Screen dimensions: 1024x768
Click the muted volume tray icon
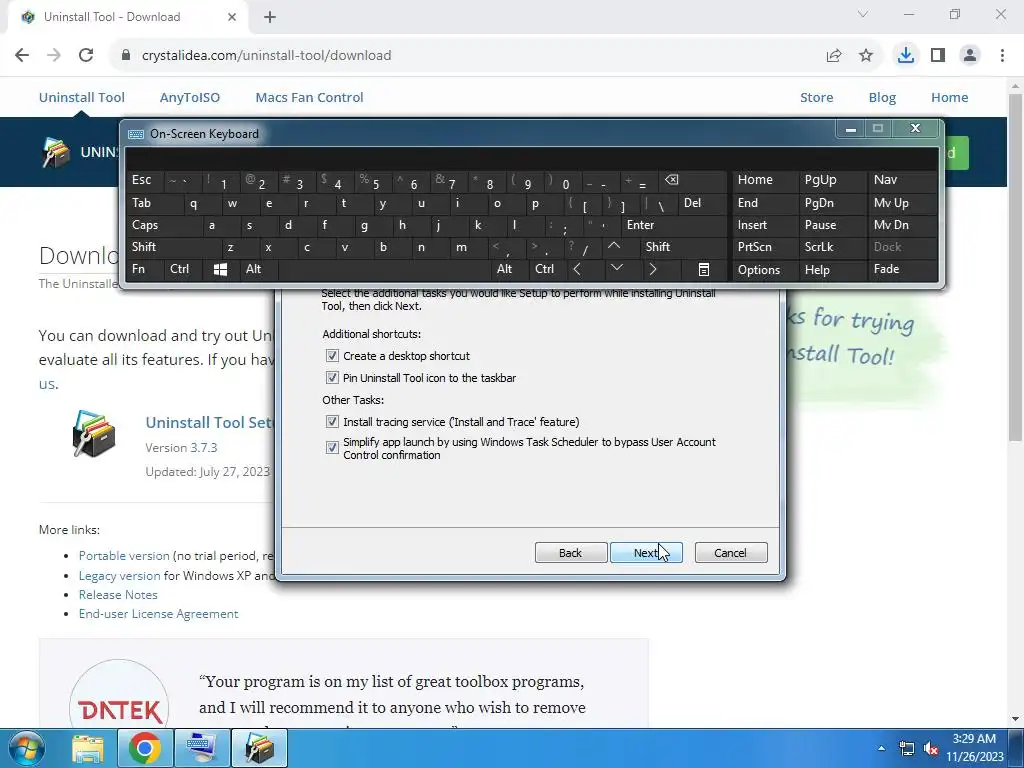931,748
